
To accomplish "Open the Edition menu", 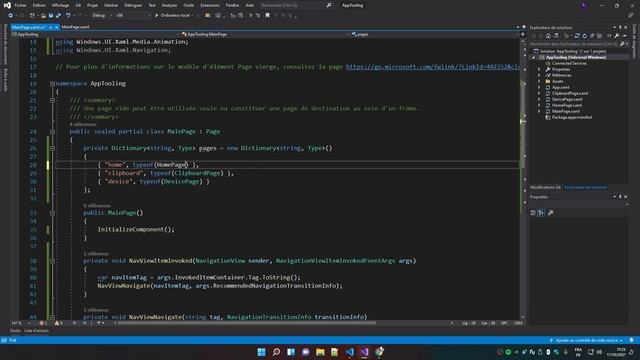I will 39,5.
